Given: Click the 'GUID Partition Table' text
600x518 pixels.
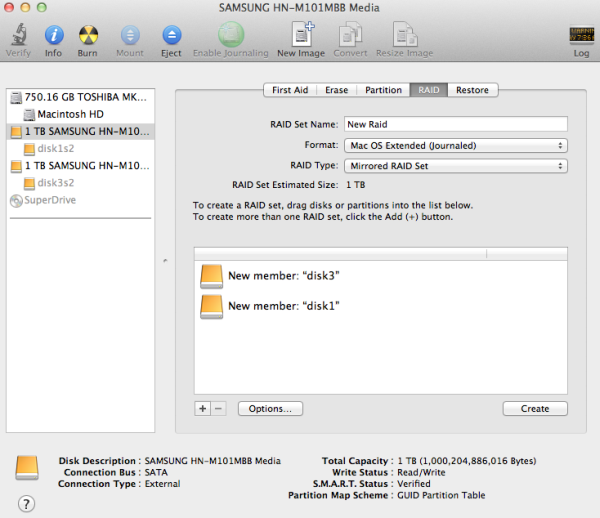Looking at the screenshot, I should [x=441, y=495].
